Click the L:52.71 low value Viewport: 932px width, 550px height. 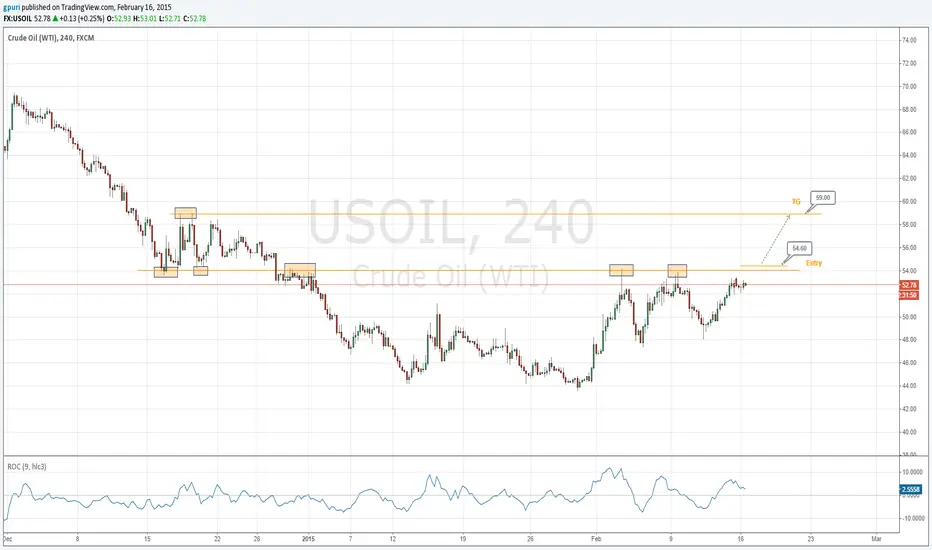169,18
